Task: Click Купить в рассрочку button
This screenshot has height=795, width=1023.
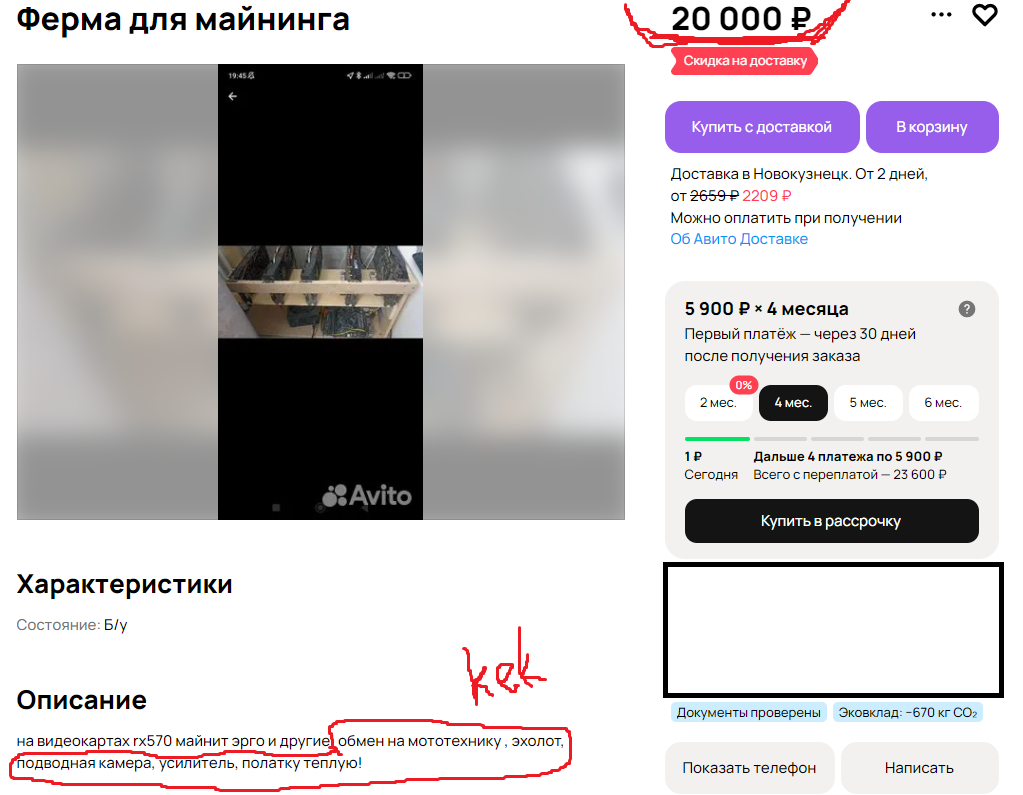Action: tap(831, 521)
